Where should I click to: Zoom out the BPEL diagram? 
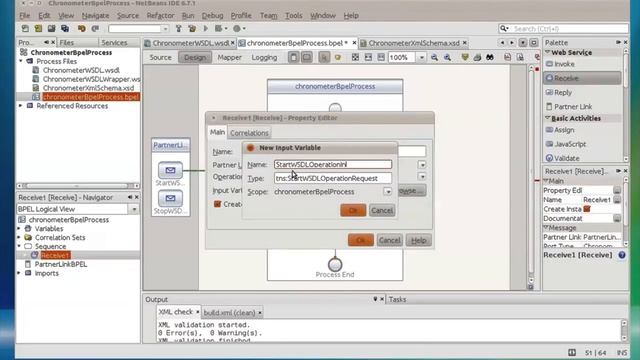tap(434, 58)
